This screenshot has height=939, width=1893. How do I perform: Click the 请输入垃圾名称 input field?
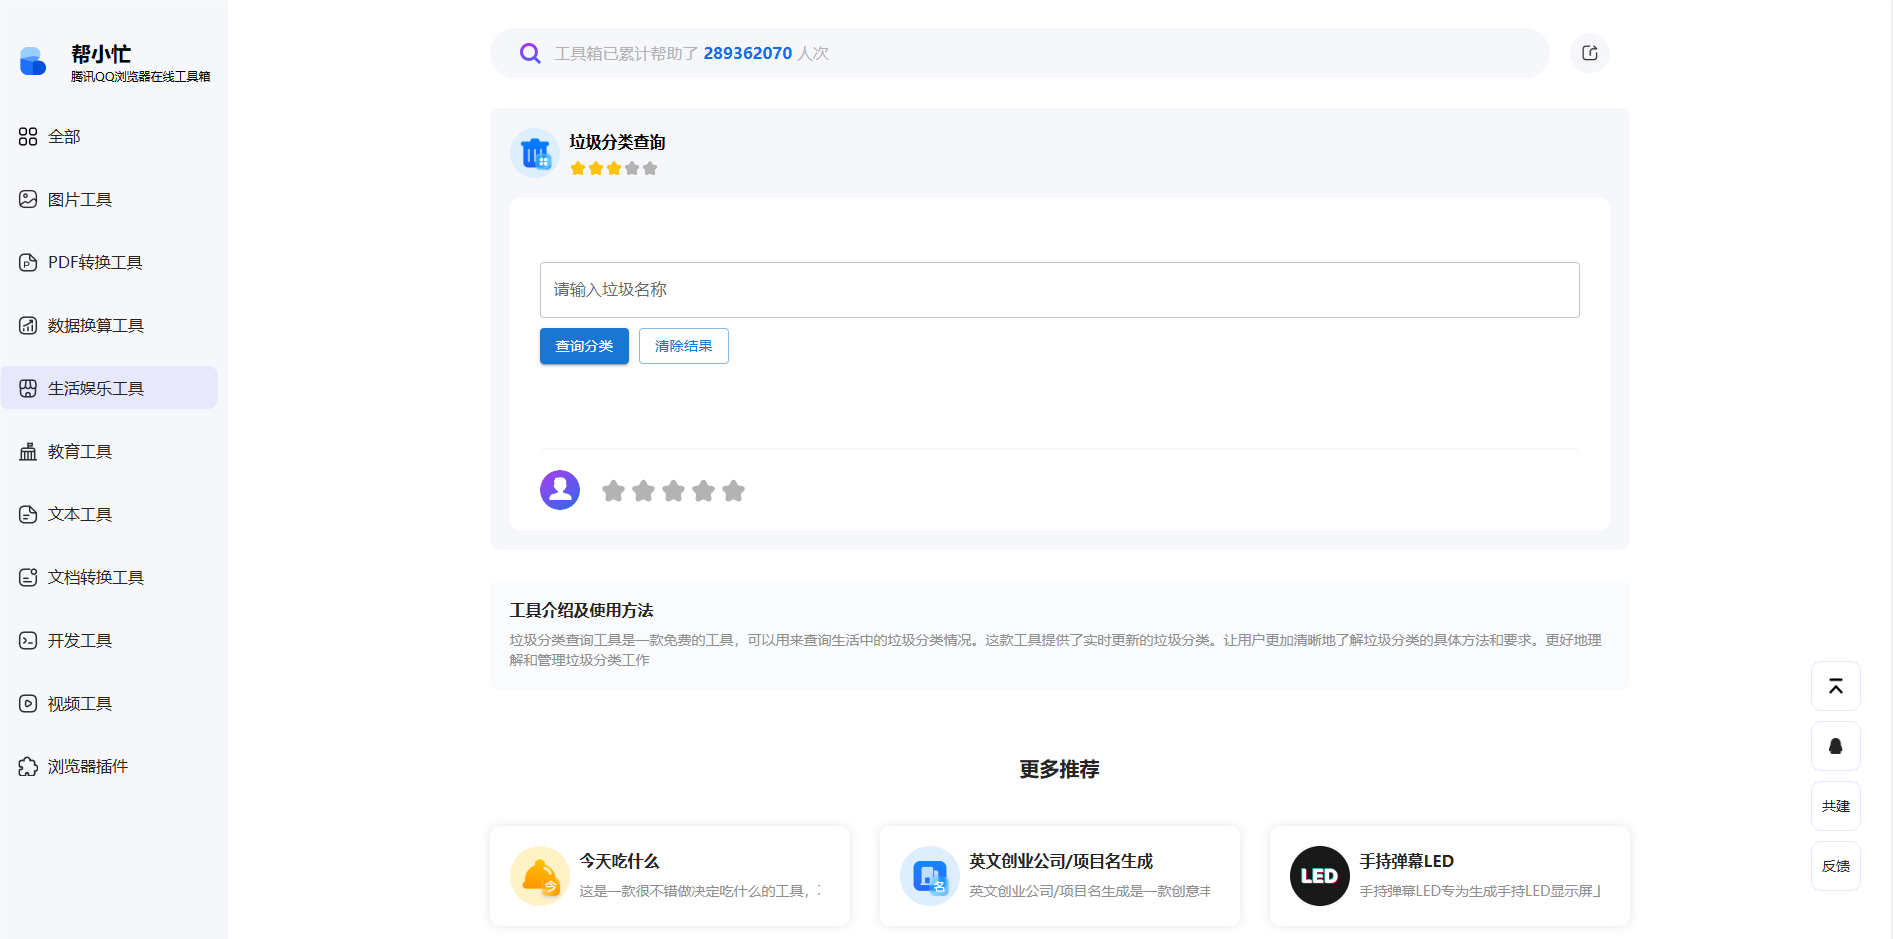[x=1058, y=289]
